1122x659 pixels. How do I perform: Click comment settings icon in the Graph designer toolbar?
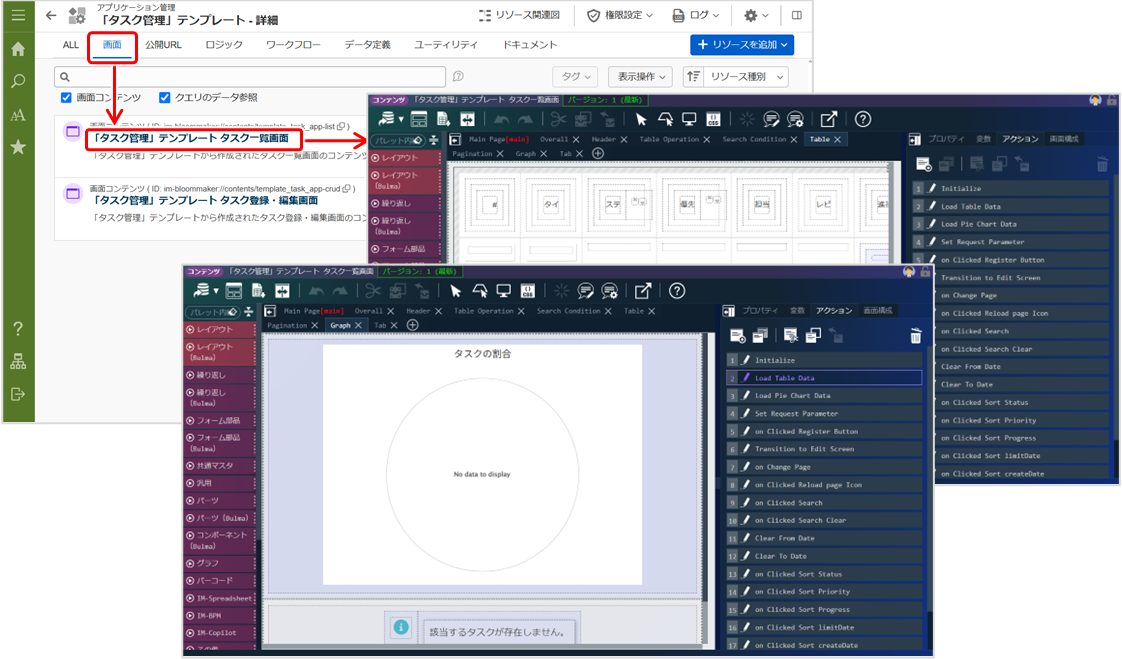coord(610,291)
